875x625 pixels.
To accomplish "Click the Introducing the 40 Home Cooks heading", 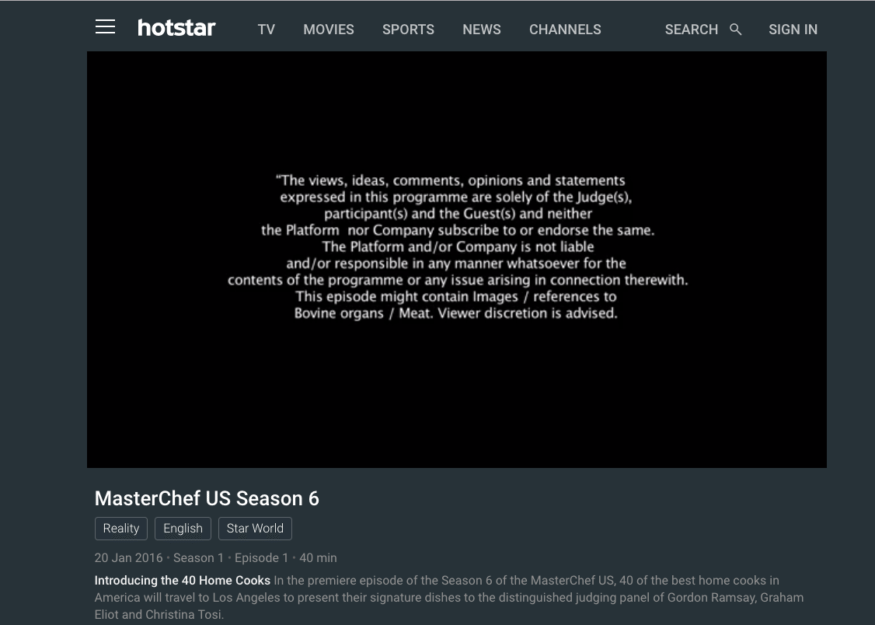I will [x=182, y=580].
